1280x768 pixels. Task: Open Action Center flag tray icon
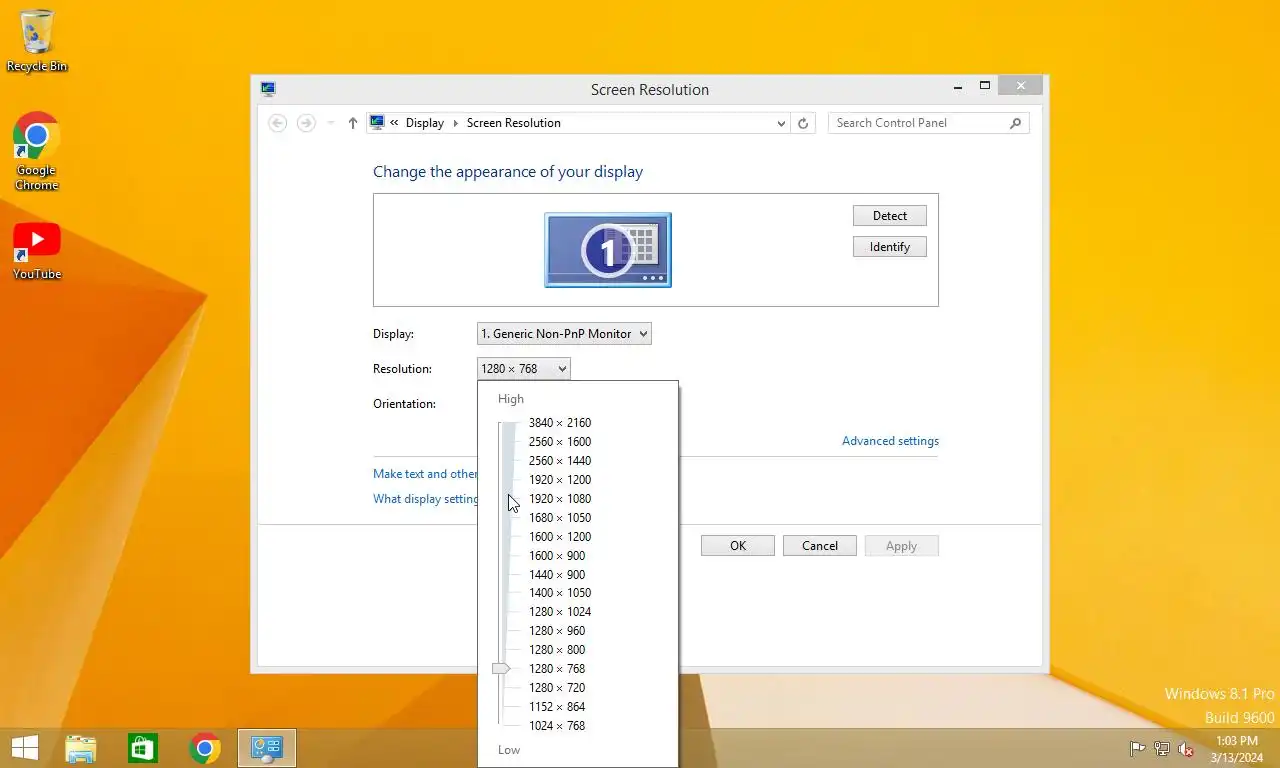tap(1138, 749)
